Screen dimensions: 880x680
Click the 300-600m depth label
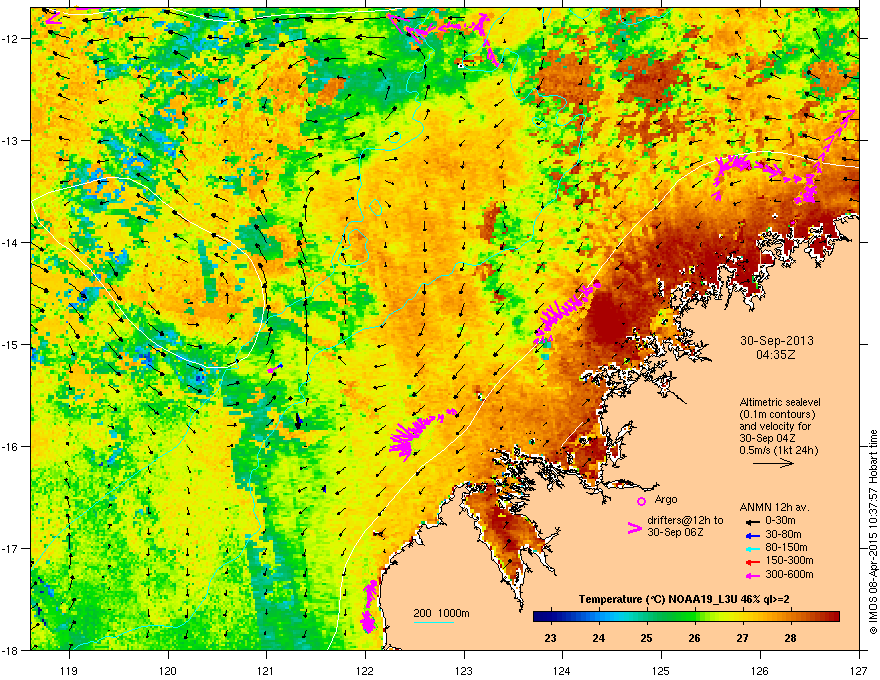[789, 575]
